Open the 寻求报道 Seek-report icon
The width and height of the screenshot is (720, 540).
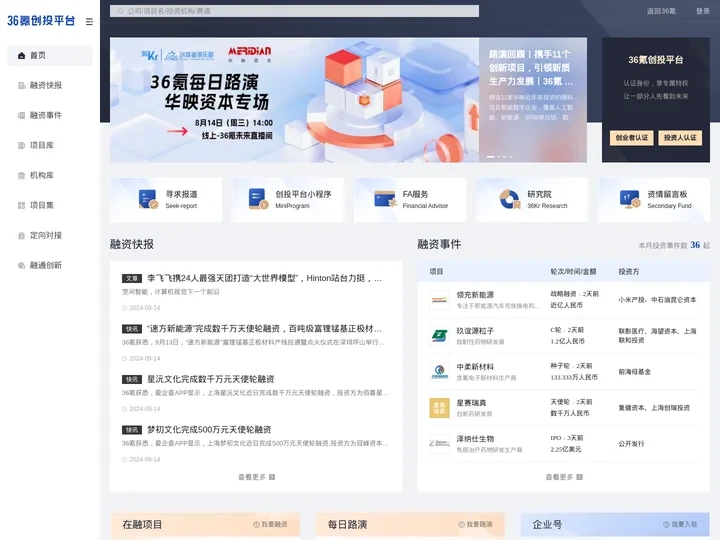point(148,200)
